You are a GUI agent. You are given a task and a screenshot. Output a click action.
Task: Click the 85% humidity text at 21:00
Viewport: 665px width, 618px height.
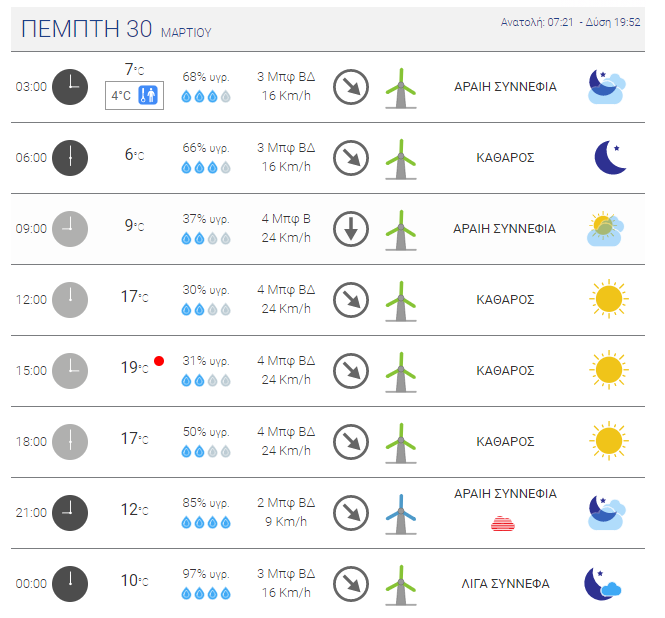coord(206,503)
